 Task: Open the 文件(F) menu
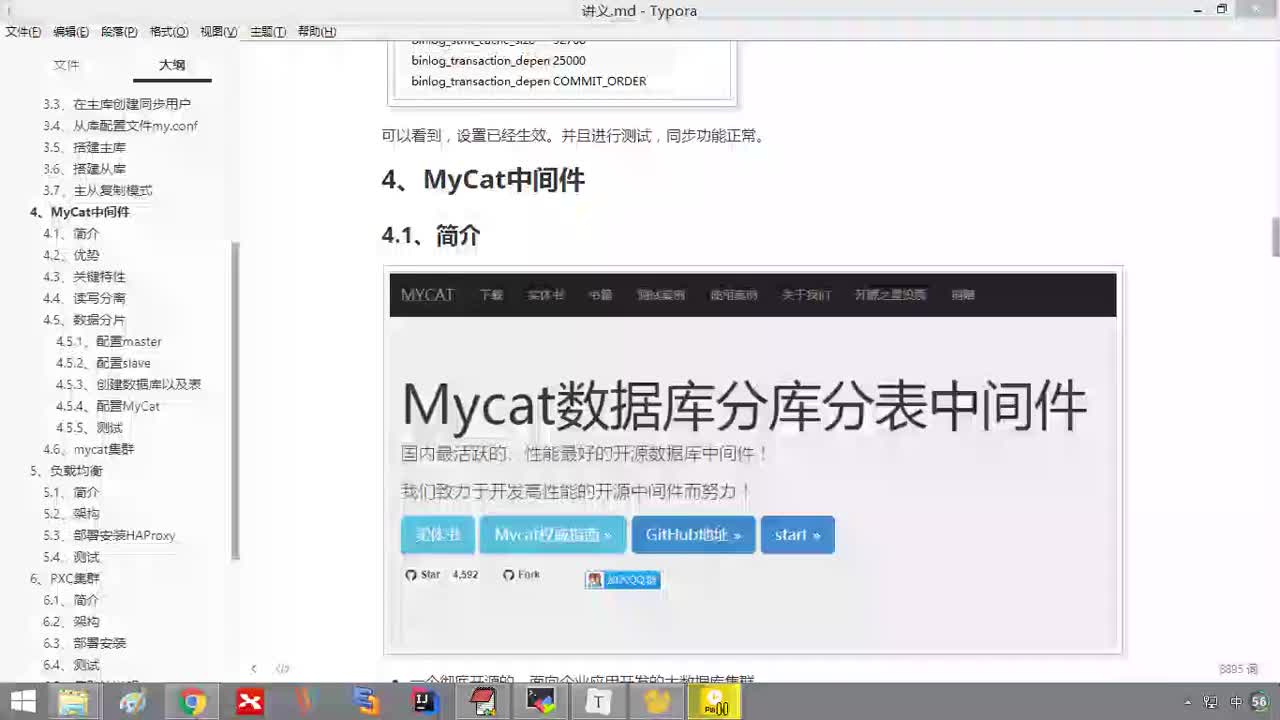[x=23, y=32]
